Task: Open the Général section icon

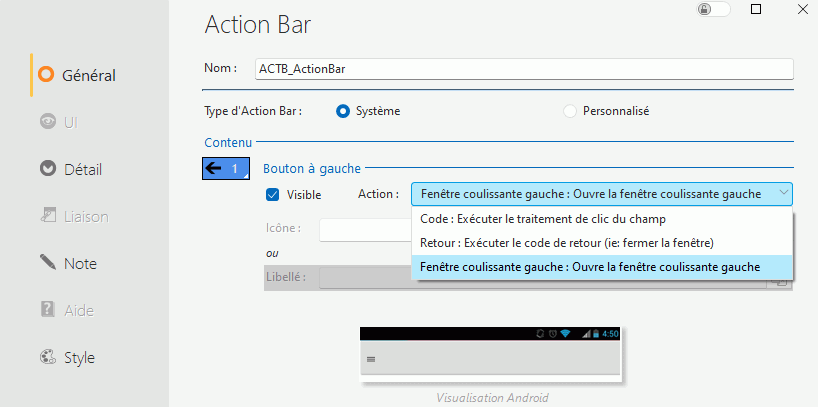Action: (x=46, y=74)
